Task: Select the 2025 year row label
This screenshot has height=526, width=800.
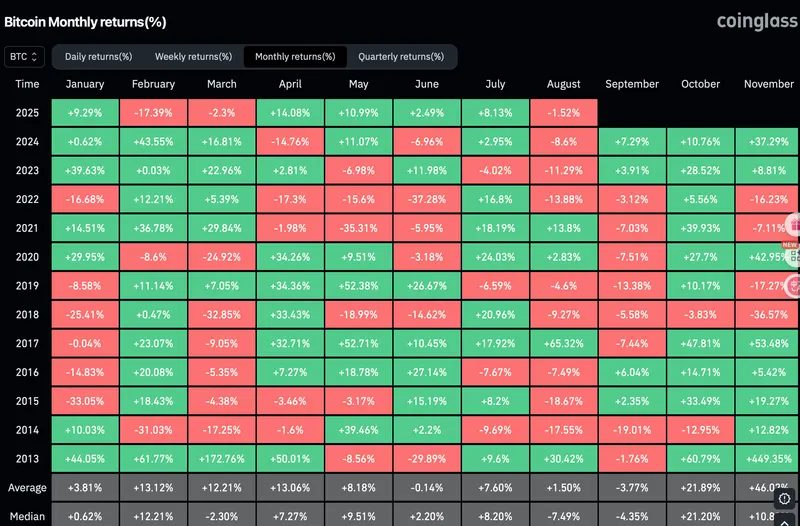Action: pyautogui.click(x=27, y=113)
